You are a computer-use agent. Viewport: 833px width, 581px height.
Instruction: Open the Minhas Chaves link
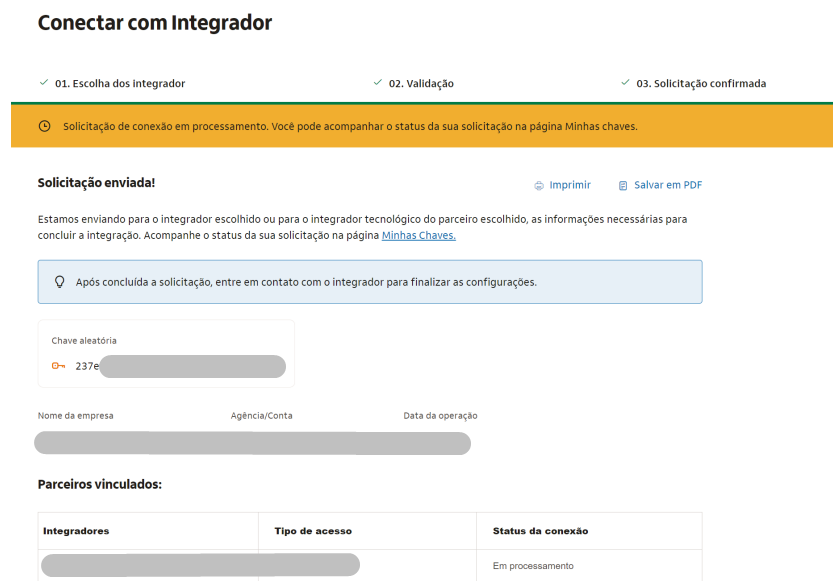coord(419,235)
